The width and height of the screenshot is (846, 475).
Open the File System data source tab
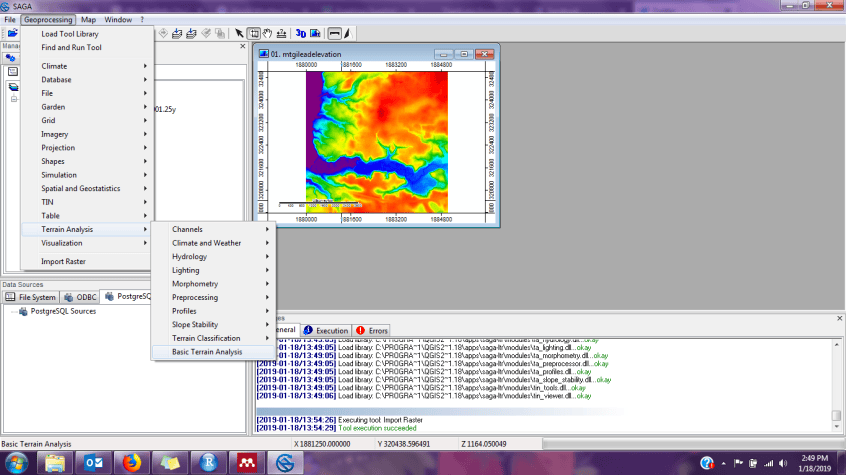[x=31, y=297]
